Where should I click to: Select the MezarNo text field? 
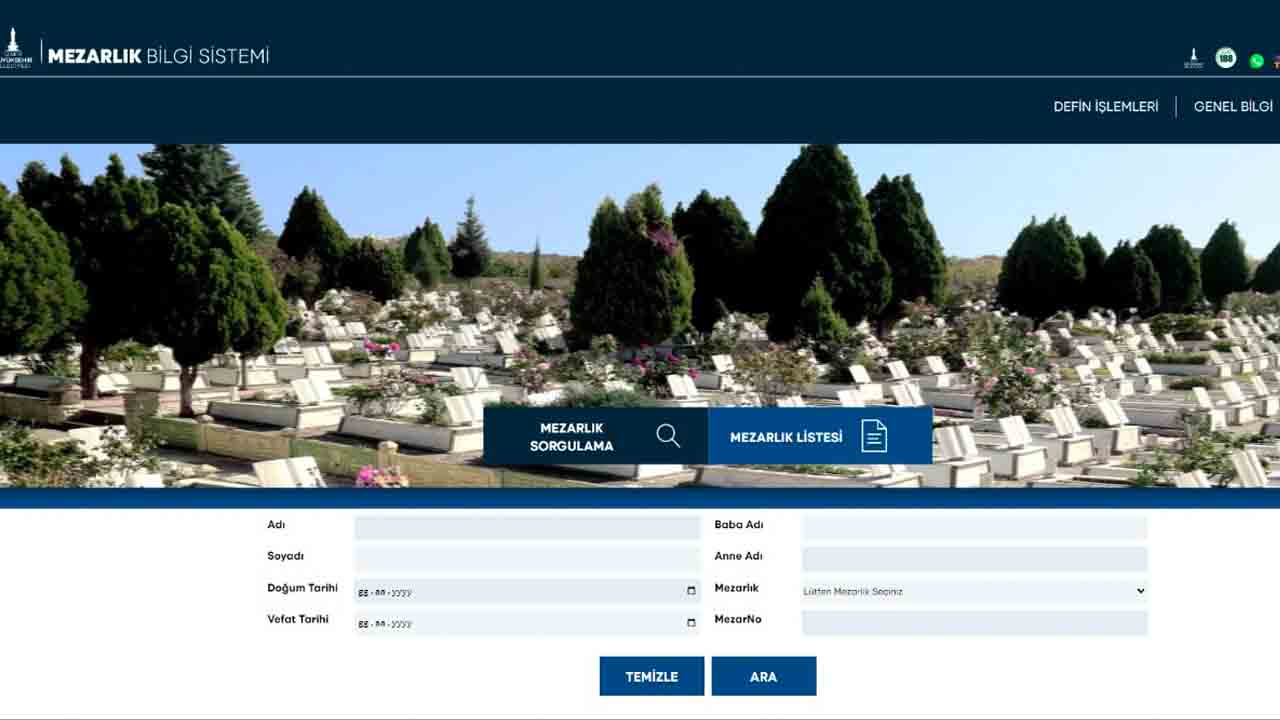point(974,623)
